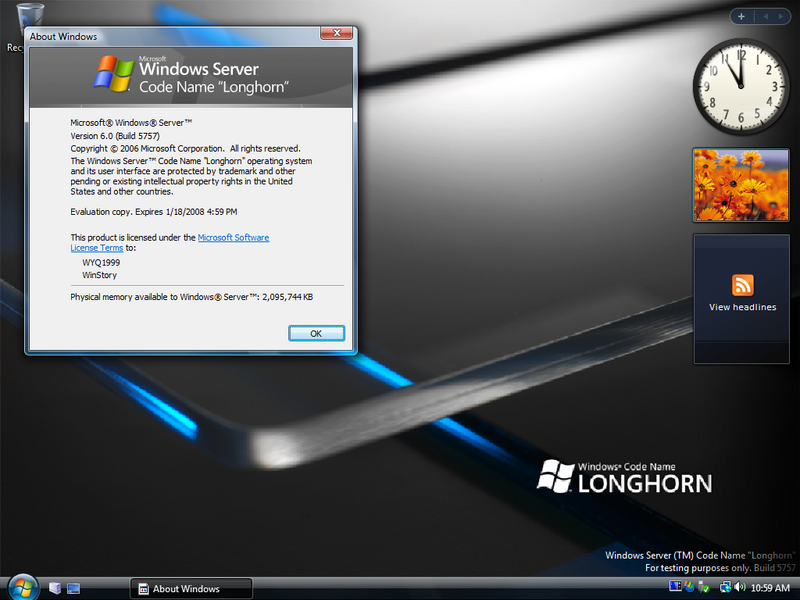Screen dimensions: 800x600
Task: Open the Start menu orb
Action: tap(23, 588)
